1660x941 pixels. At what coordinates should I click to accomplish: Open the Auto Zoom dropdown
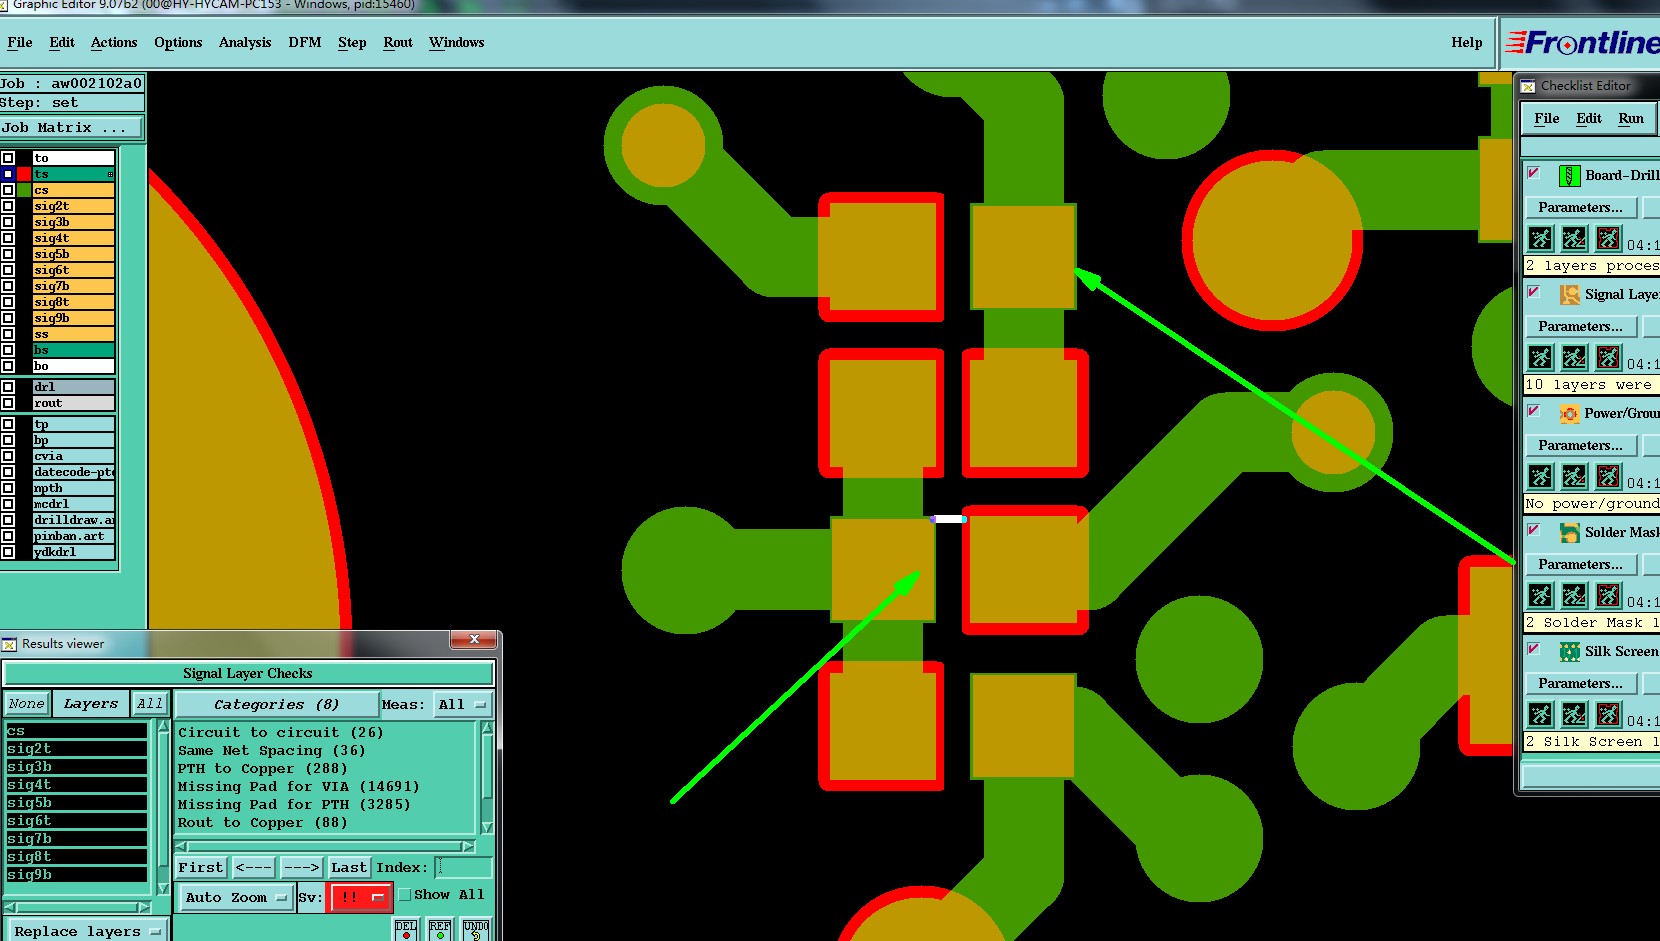pyautogui.click(x=236, y=898)
